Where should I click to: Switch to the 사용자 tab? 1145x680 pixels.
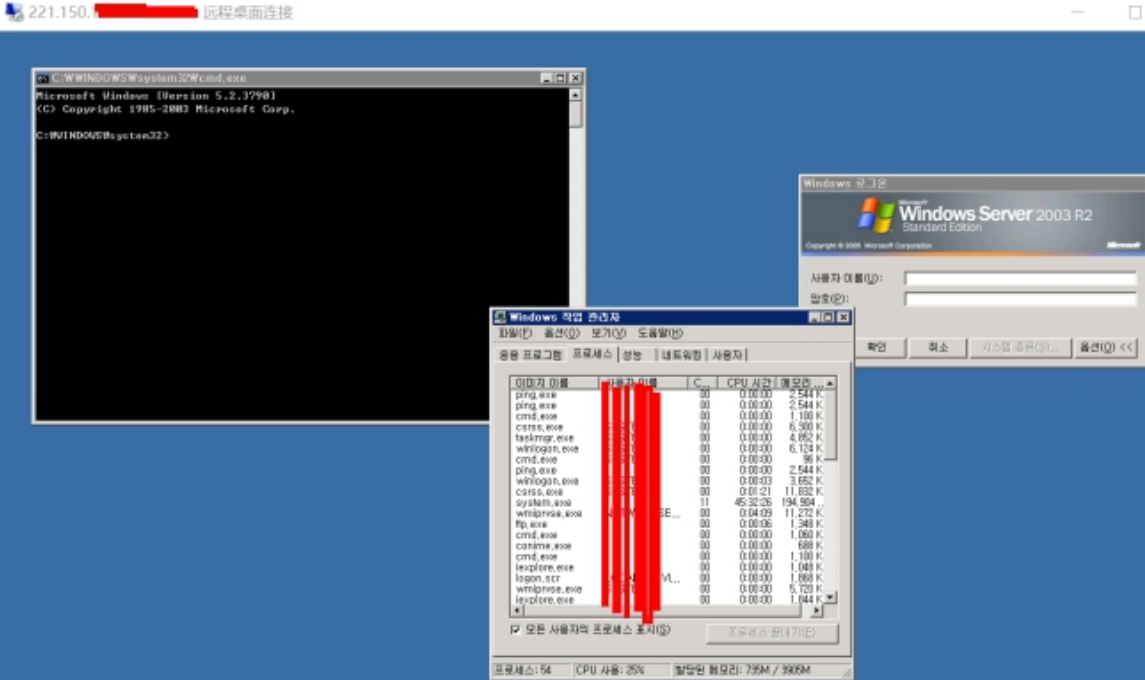pos(727,355)
